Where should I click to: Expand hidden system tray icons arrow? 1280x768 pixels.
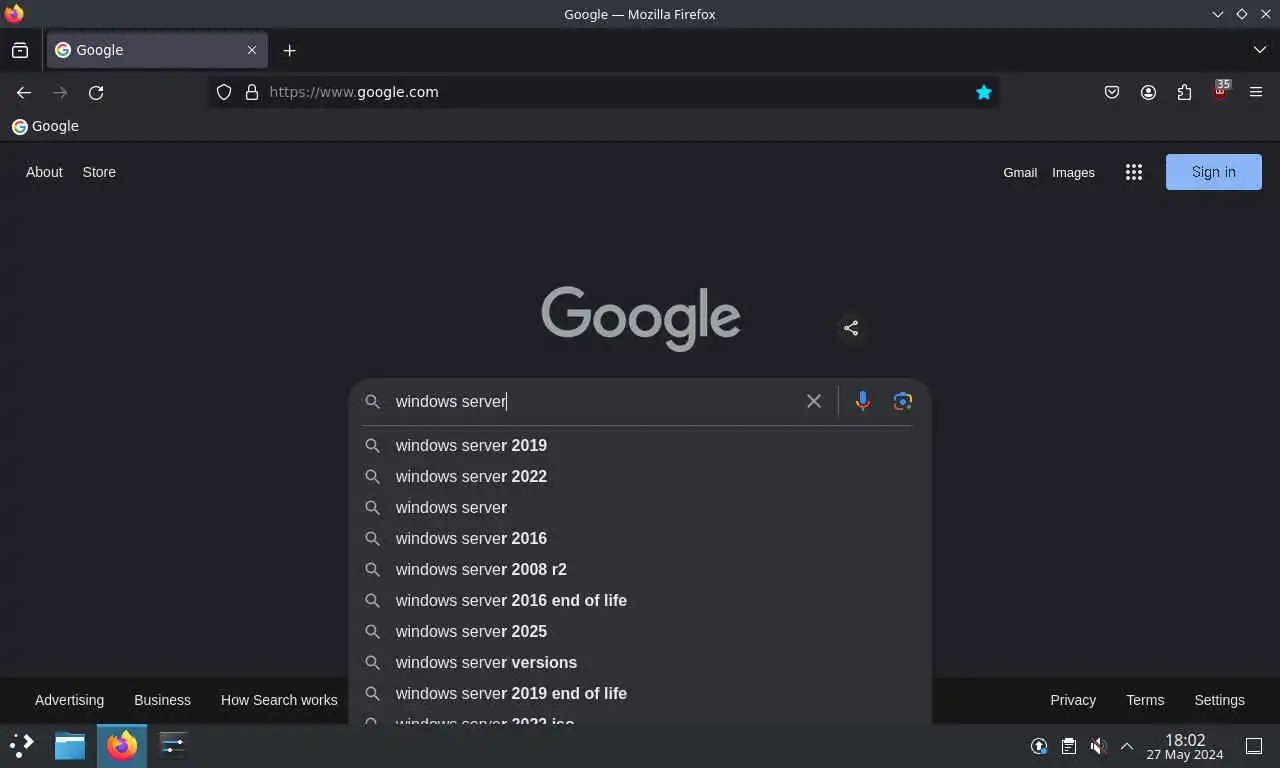coord(1126,746)
